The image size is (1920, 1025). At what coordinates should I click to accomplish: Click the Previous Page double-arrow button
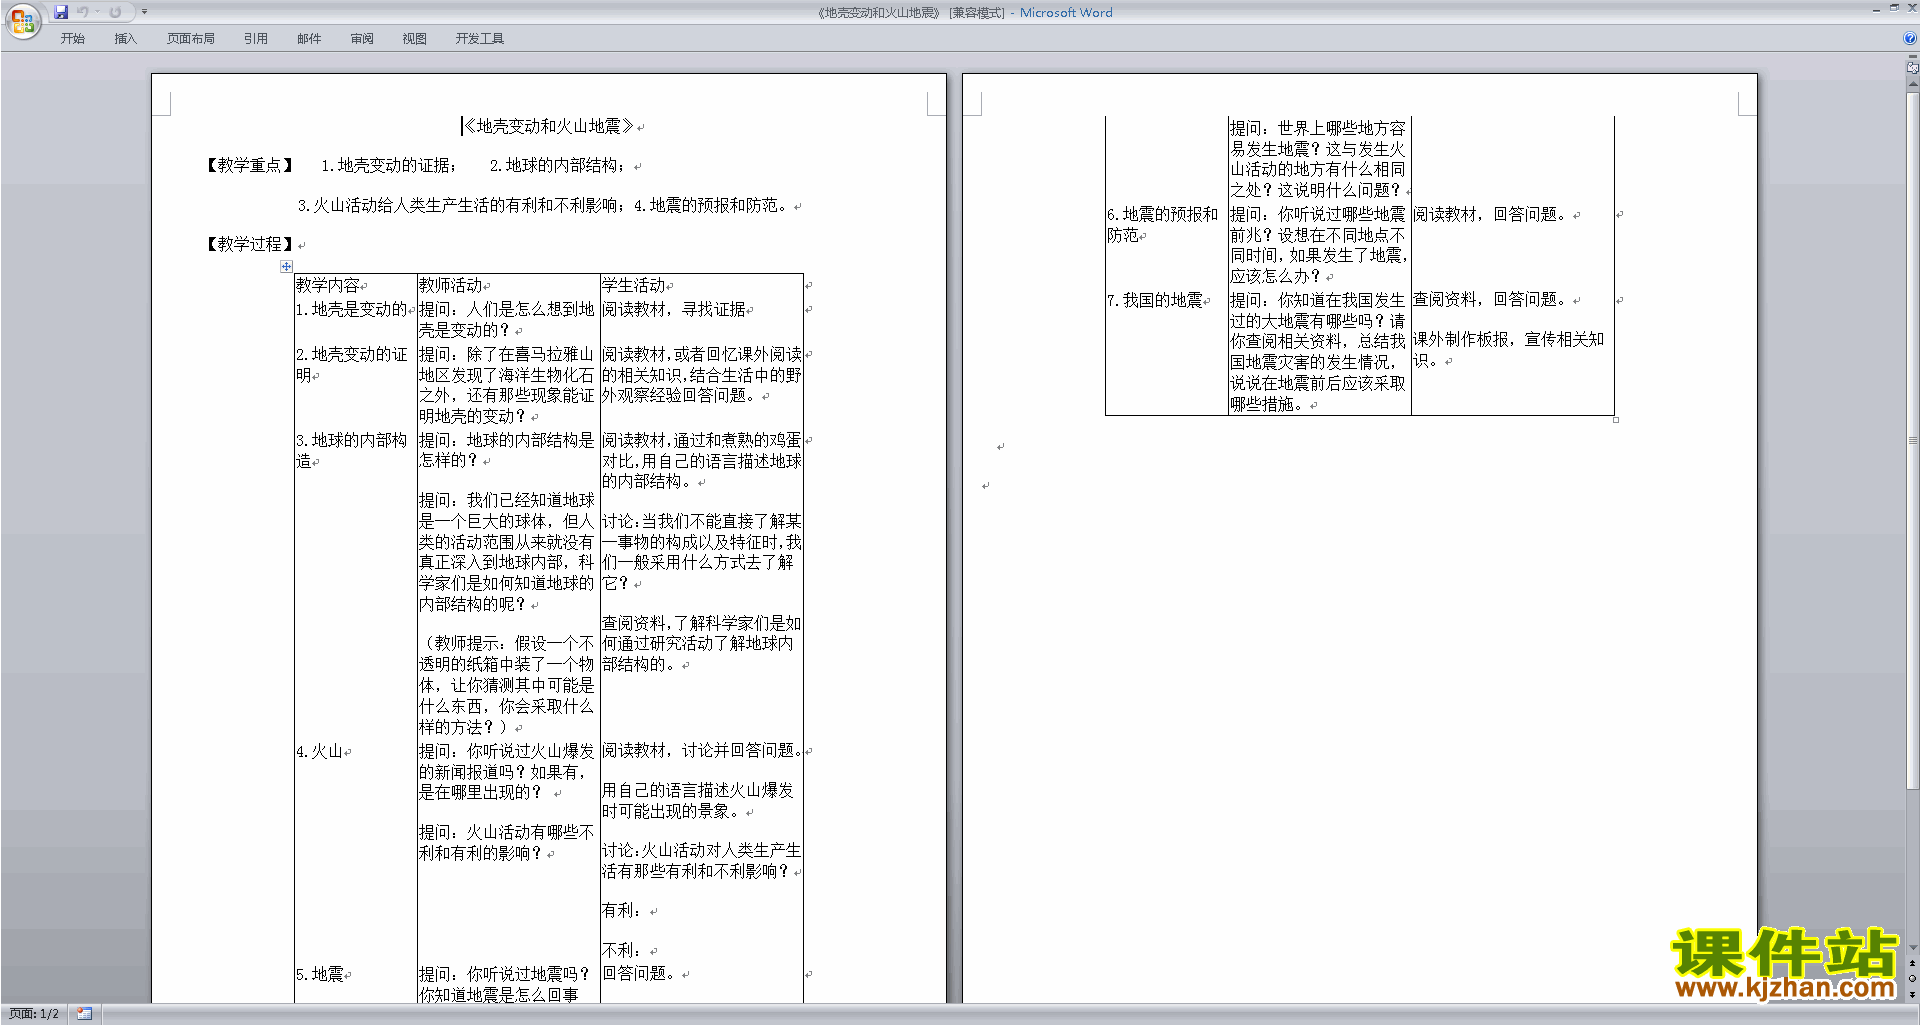click(1913, 963)
